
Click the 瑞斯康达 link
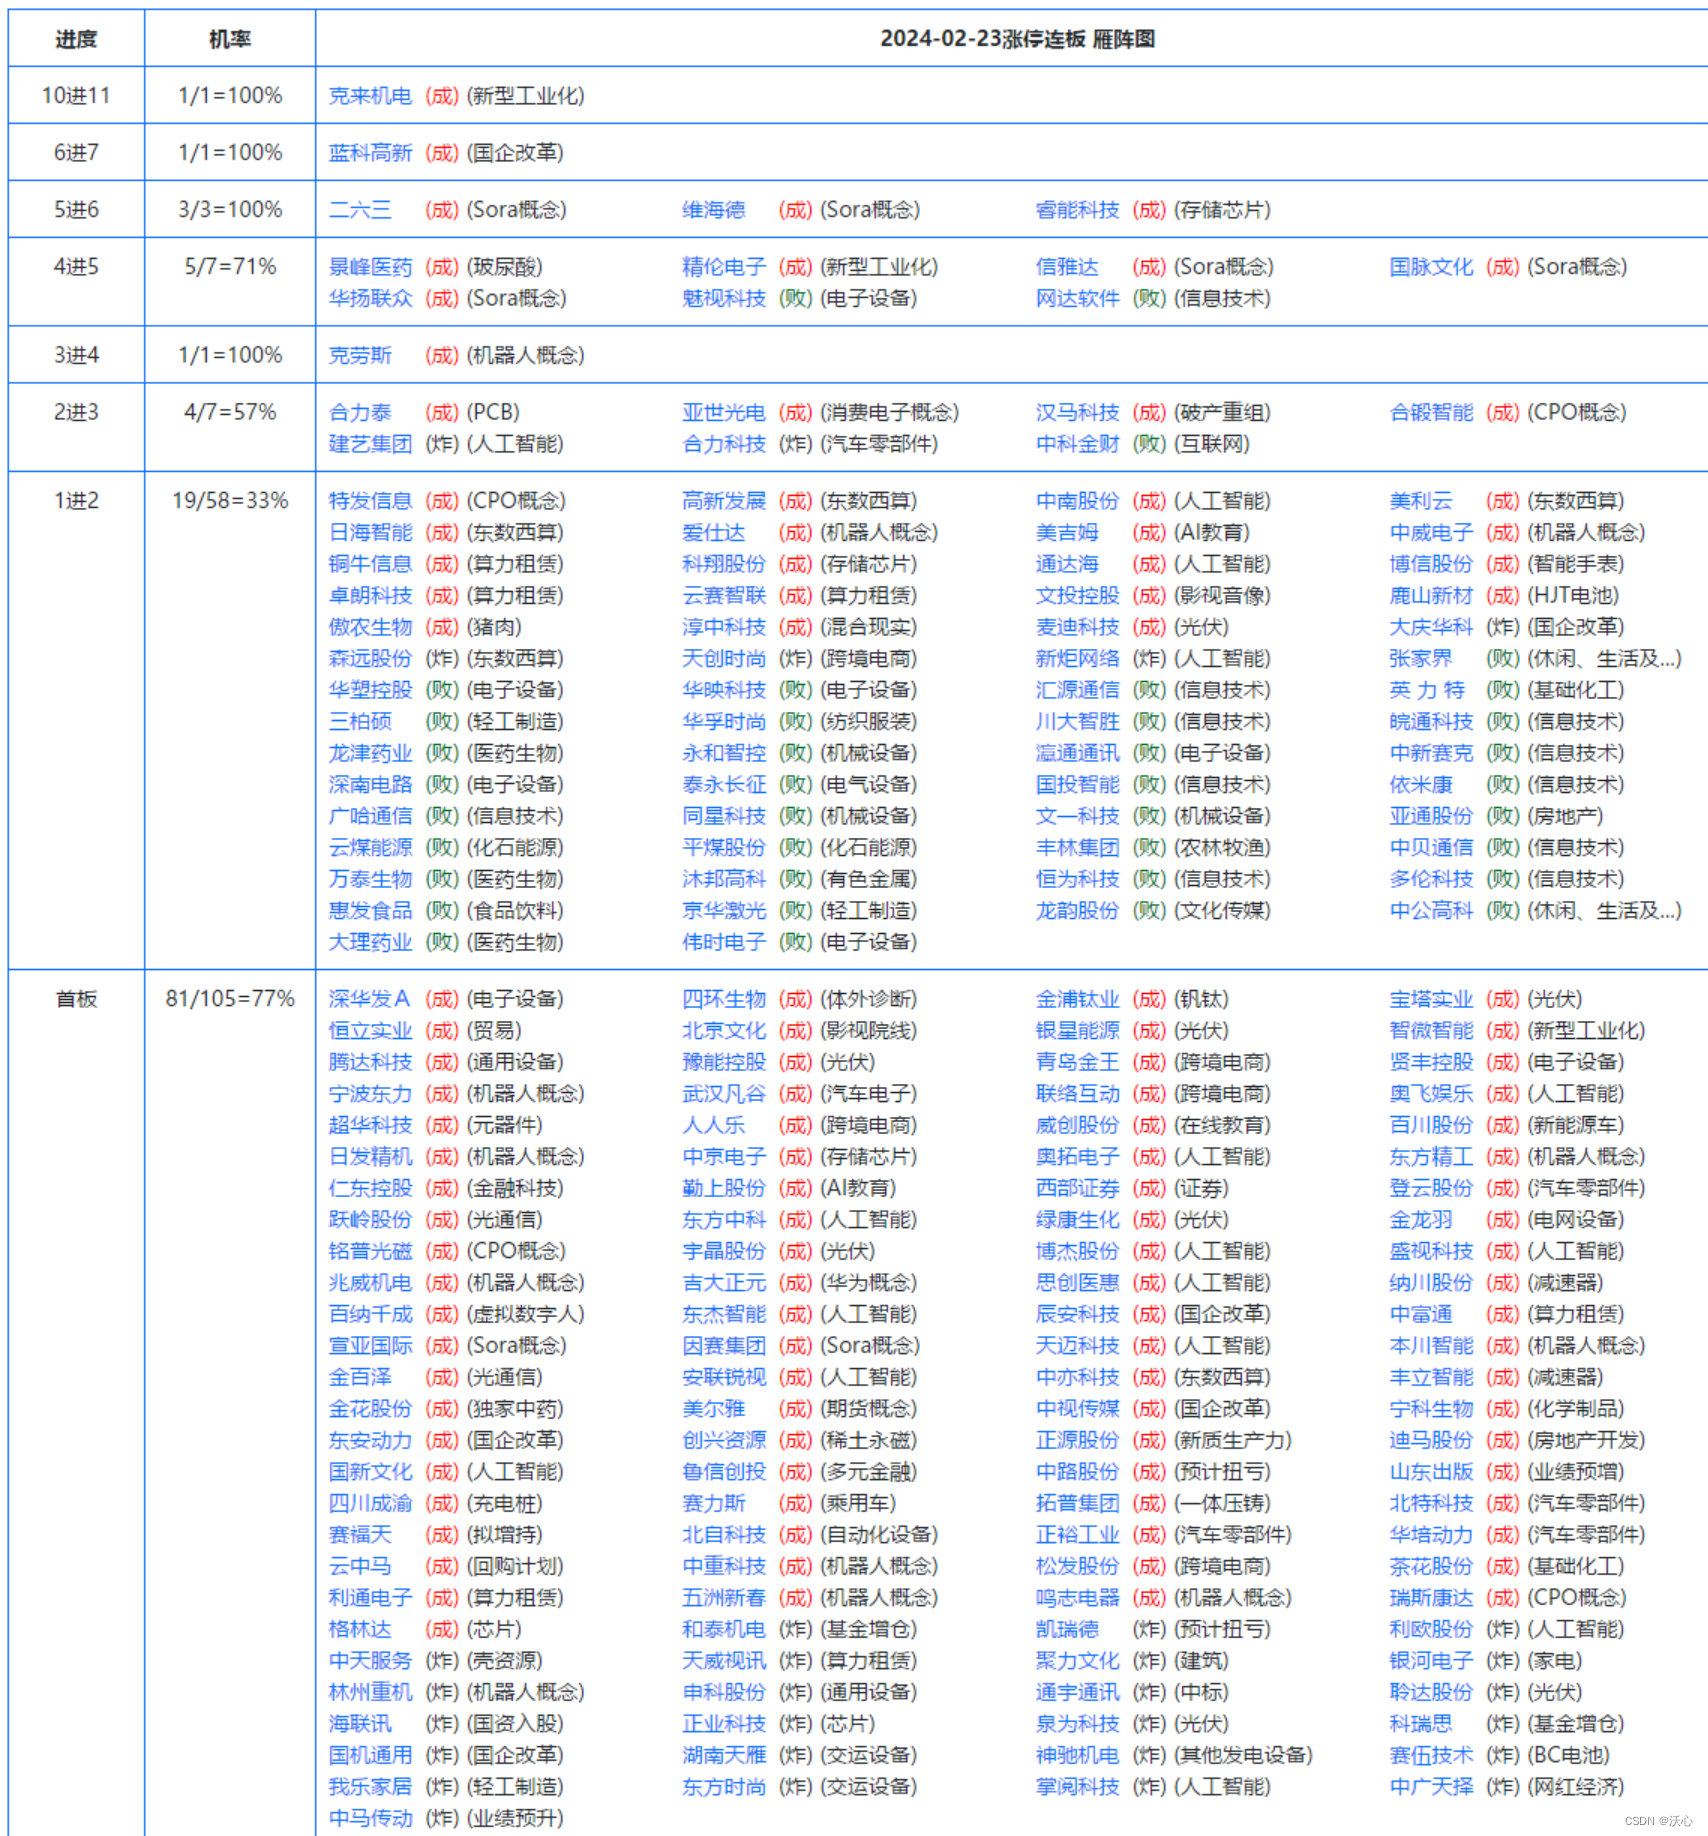(1431, 1598)
